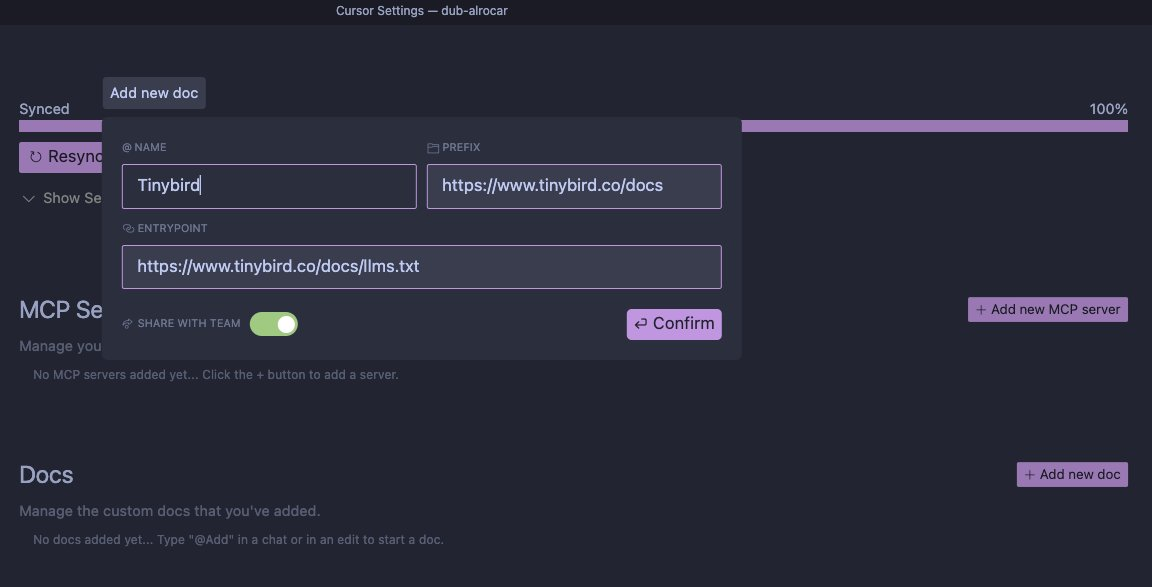Click 'Manage the custom docs that you've added' text
Screen dimensions: 1152x587
pos(170,511)
